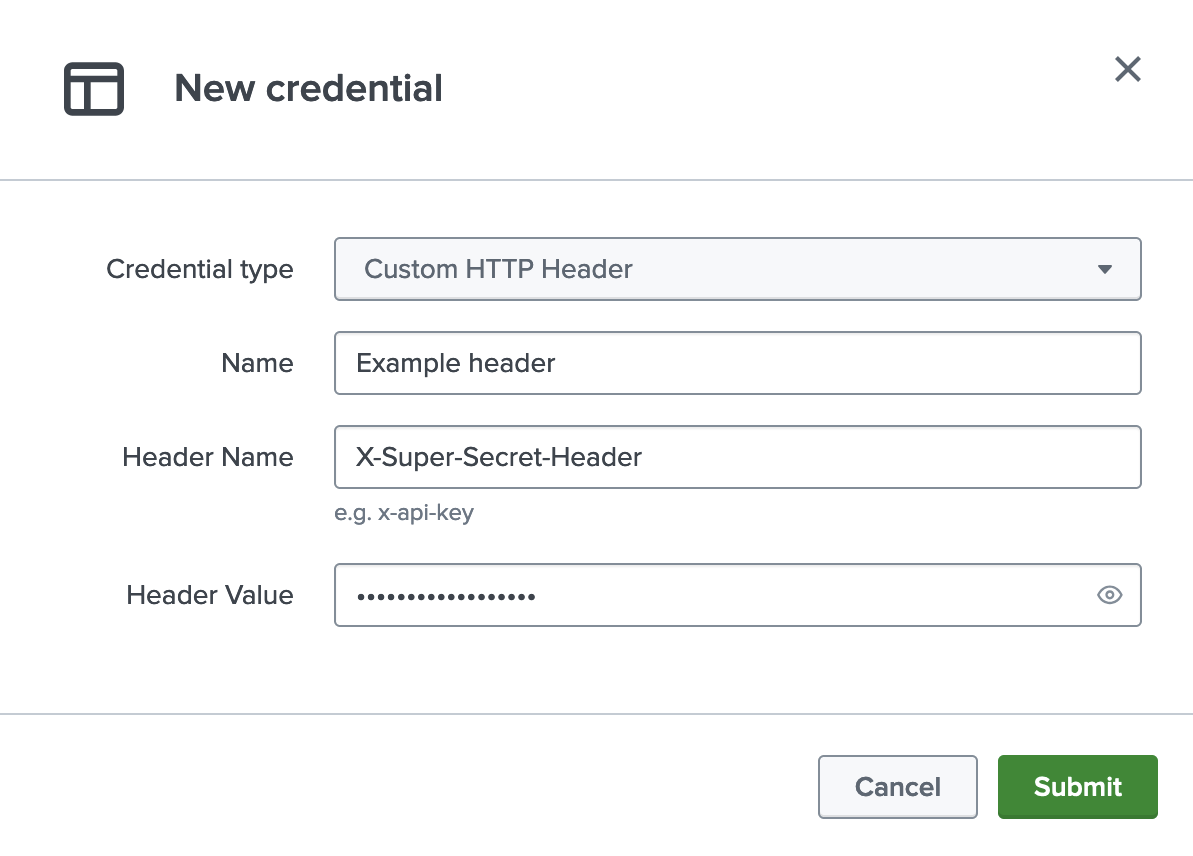Click the Credential type dropdown caret arrow
Screen dimensions: 1193x856
click(x=1104, y=269)
